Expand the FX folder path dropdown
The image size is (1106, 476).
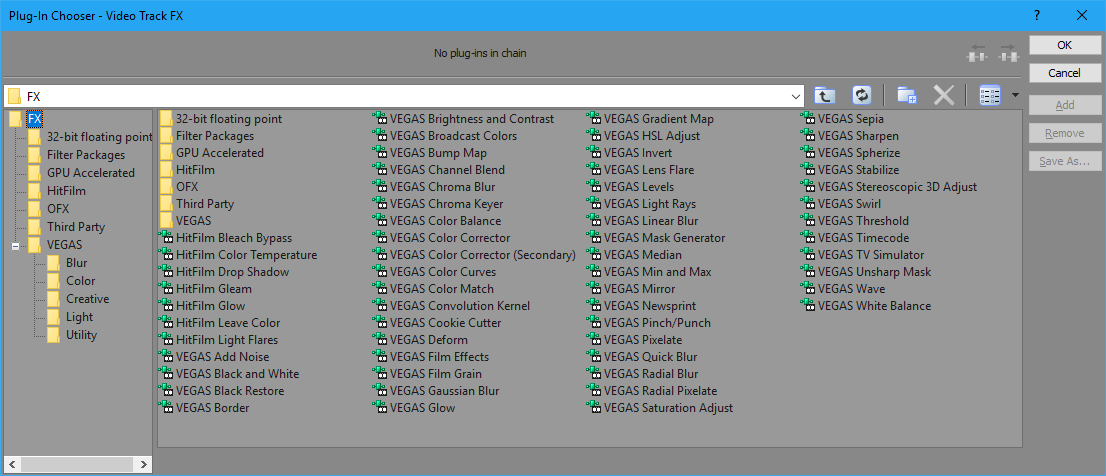797,95
